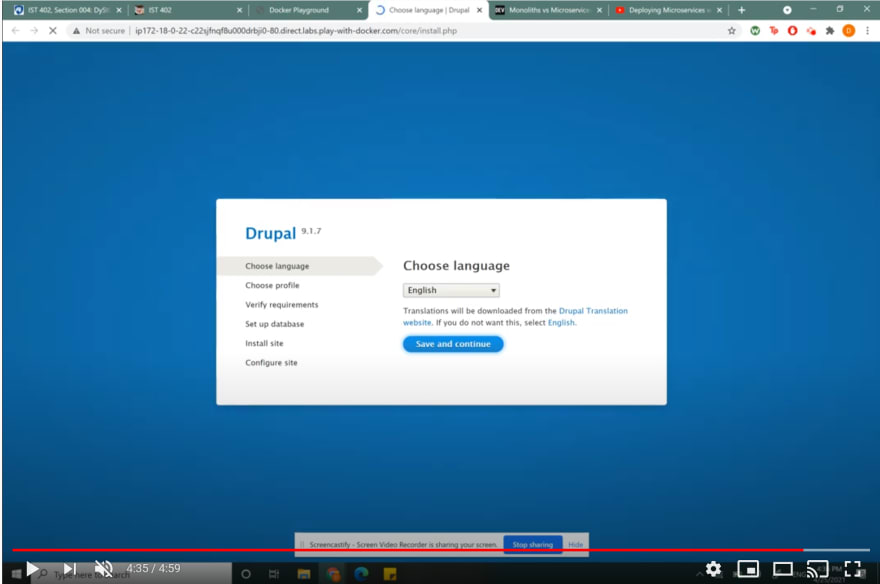Click the red Opera-style O extension icon
Viewport: 880px width, 584px height.
click(x=792, y=31)
